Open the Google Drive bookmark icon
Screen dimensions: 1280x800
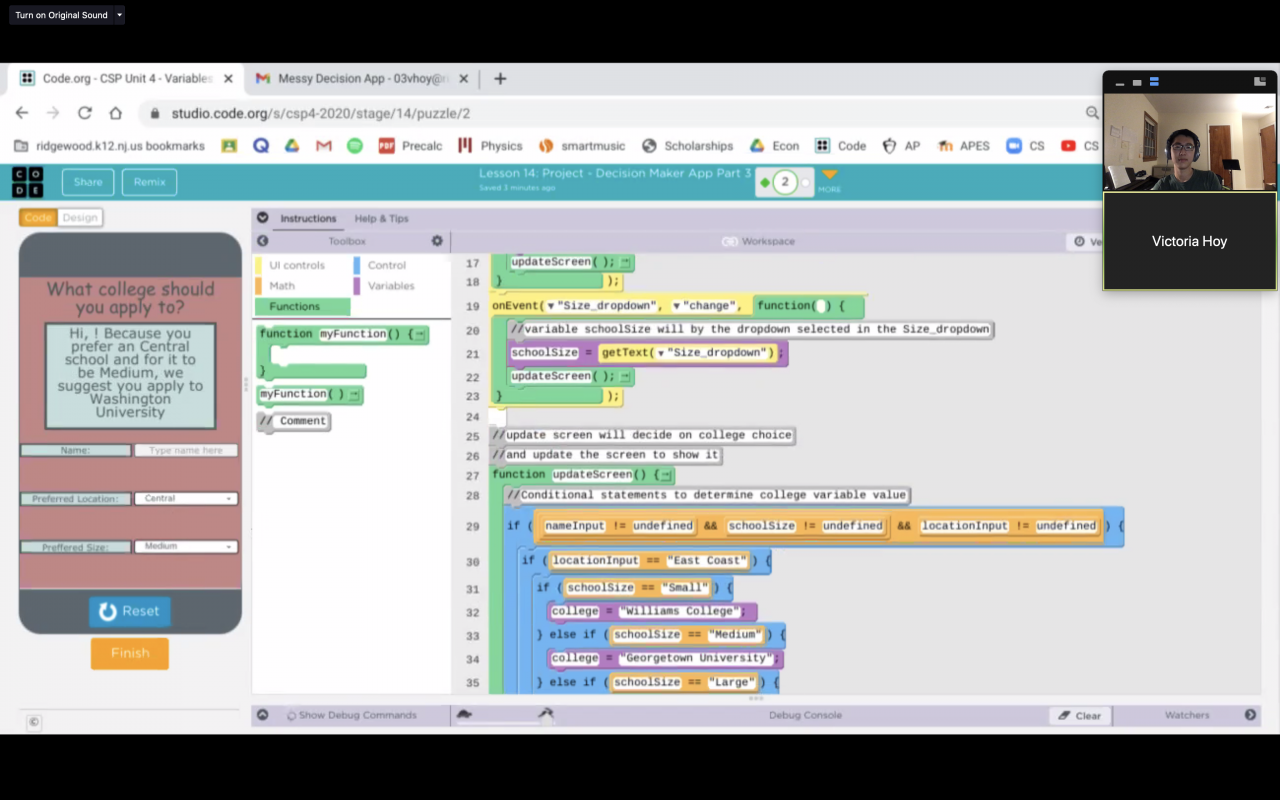click(x=292, y=146)
